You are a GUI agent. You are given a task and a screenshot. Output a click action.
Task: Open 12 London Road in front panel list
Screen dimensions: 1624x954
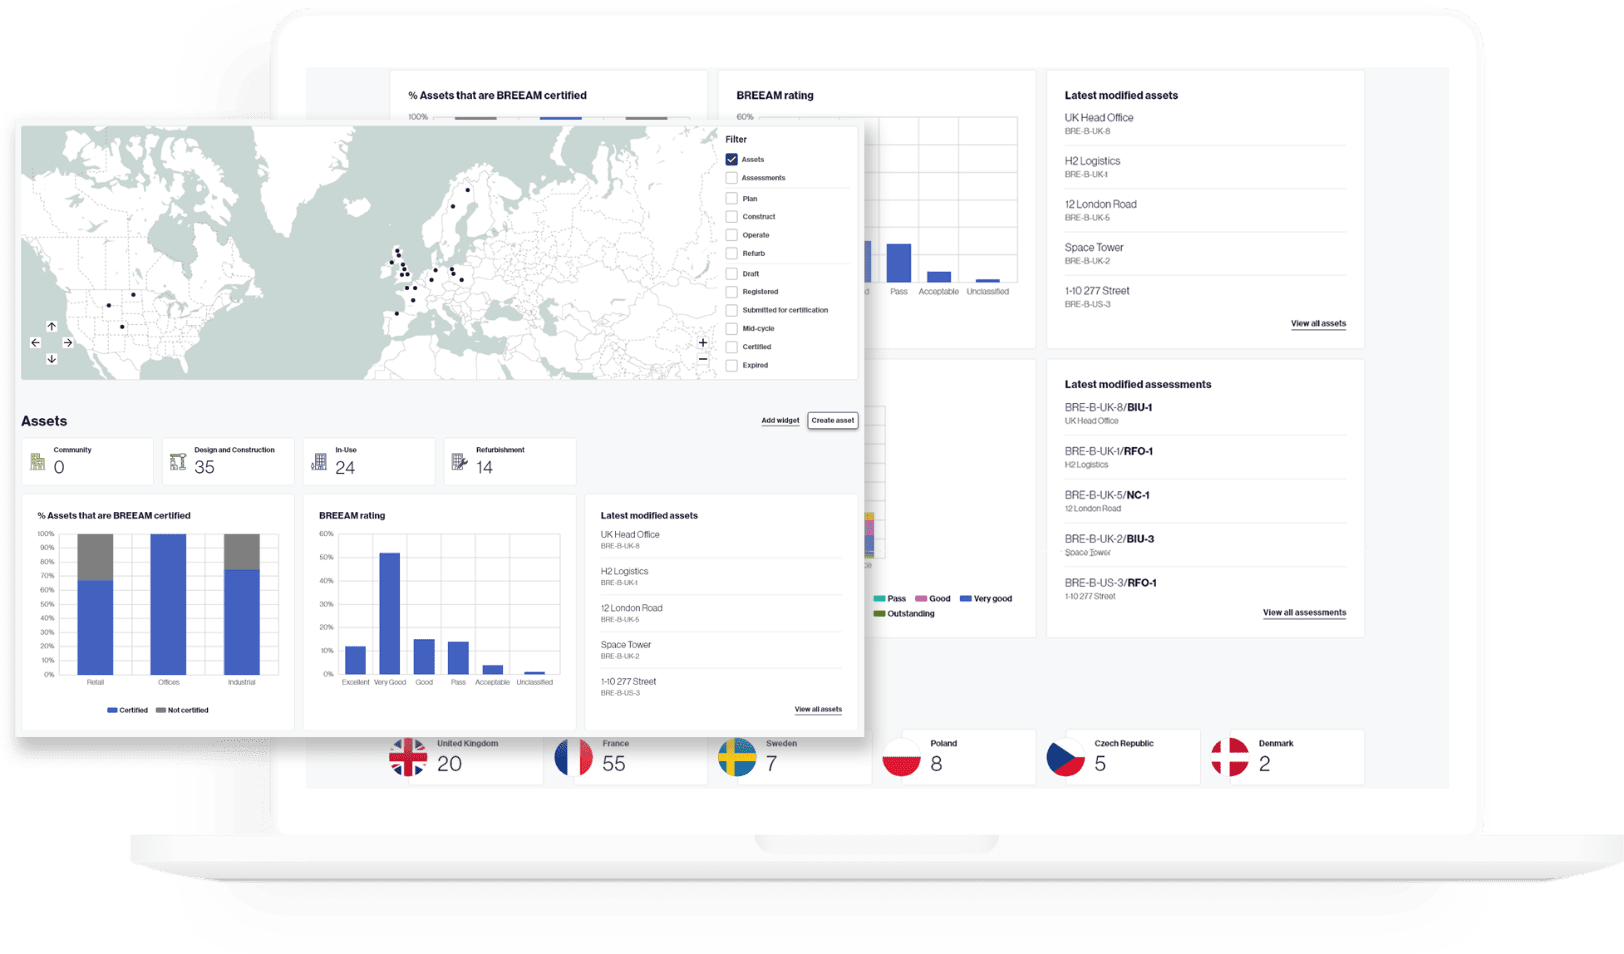click(632, 608)
